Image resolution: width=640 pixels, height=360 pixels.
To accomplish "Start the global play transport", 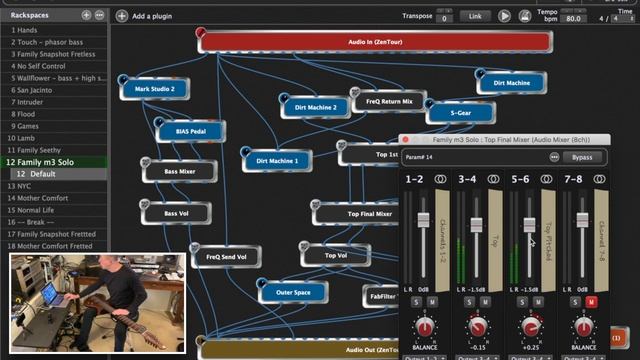I will [x=504, y=16].
